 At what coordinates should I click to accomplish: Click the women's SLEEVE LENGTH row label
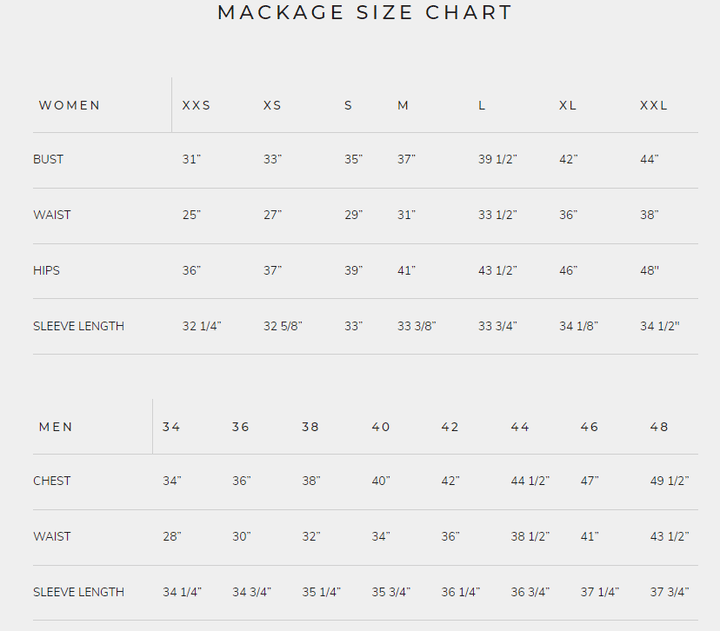[x=79, y=326]
